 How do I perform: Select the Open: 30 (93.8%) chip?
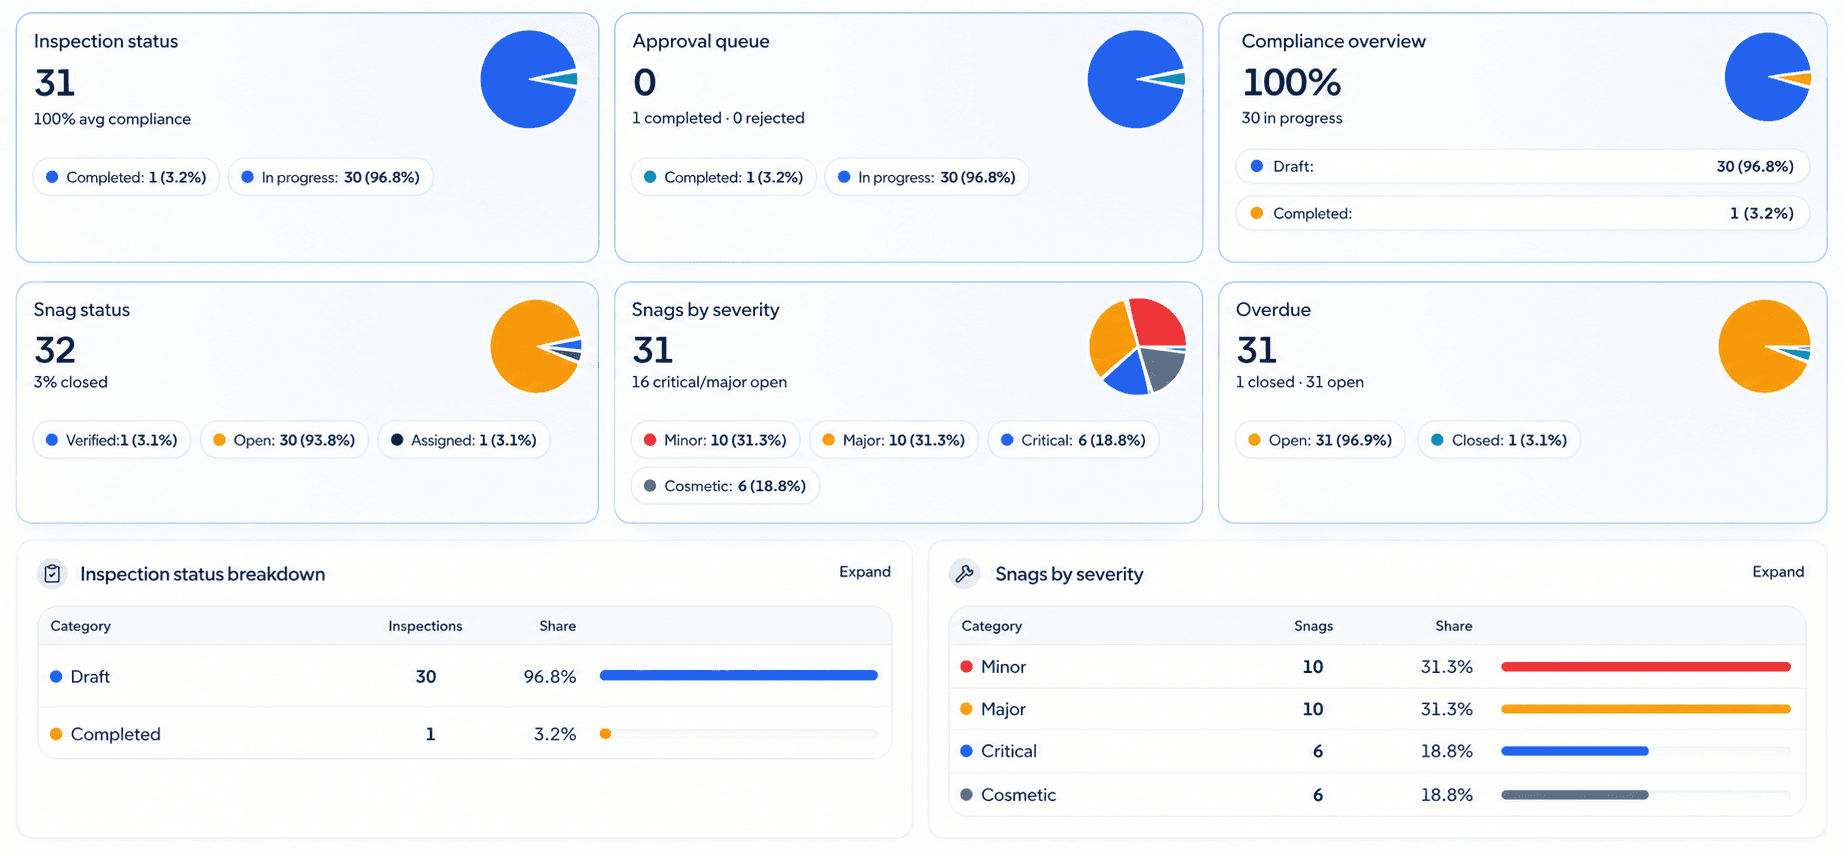[x=285, y=440]
